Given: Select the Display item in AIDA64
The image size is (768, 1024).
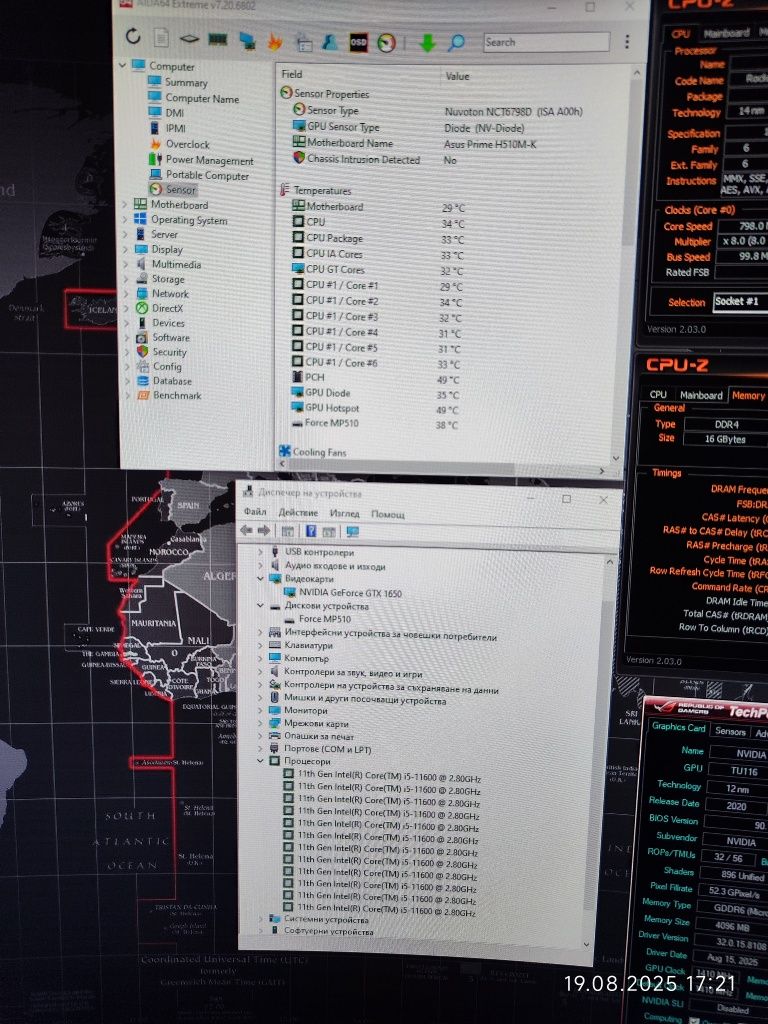Looking at the screenshot, I should pyautogui.click(x=167, y=249).
